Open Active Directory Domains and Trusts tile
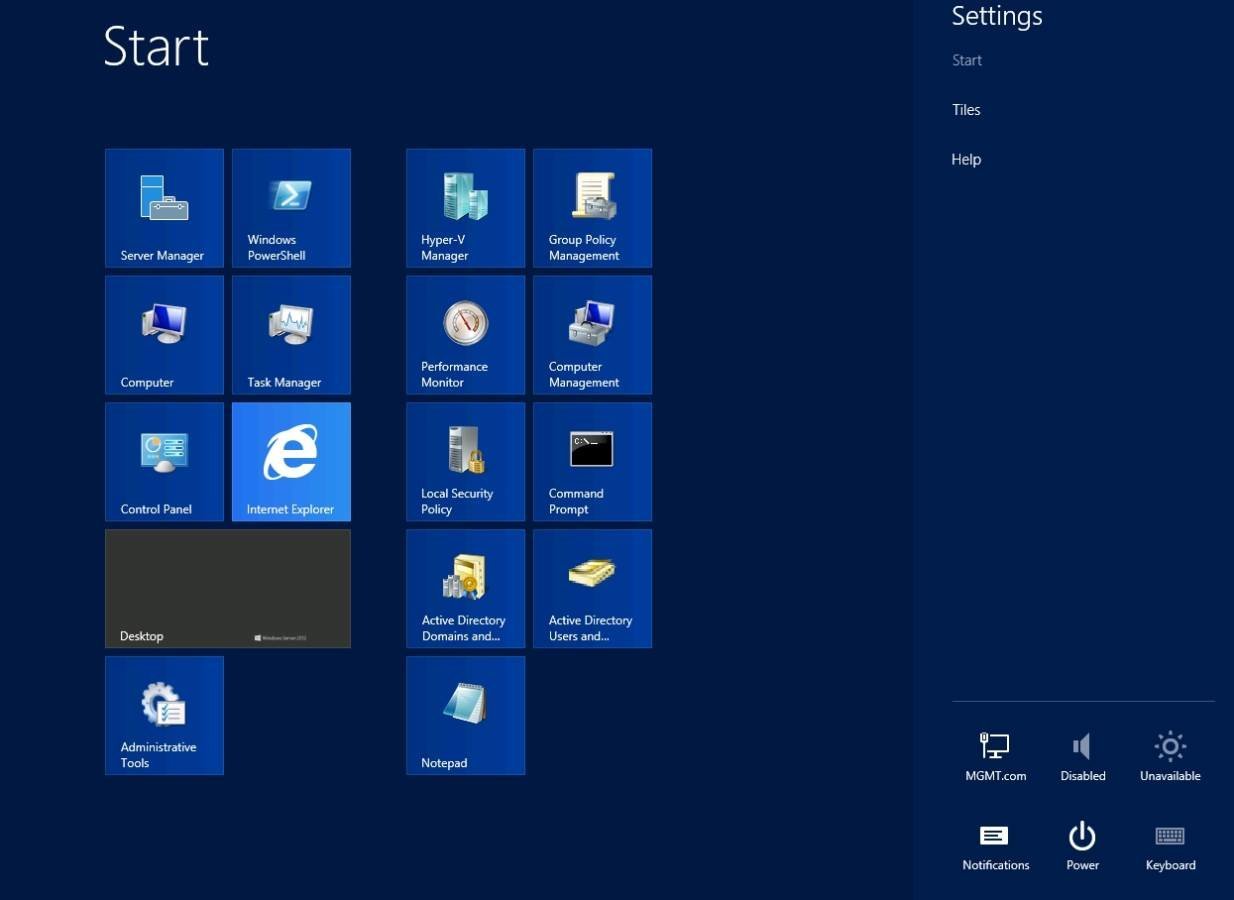Viewport: 1234px width, 900px height. tap(465, 589)
